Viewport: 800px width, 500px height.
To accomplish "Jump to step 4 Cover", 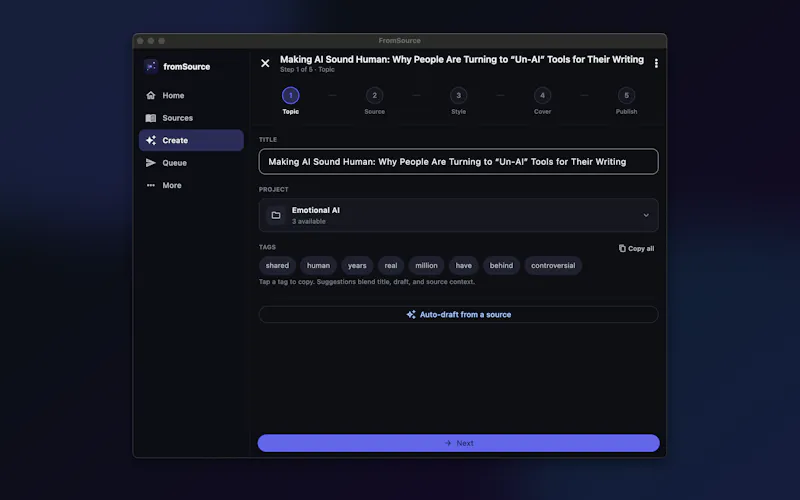I will tap(542, 101).
